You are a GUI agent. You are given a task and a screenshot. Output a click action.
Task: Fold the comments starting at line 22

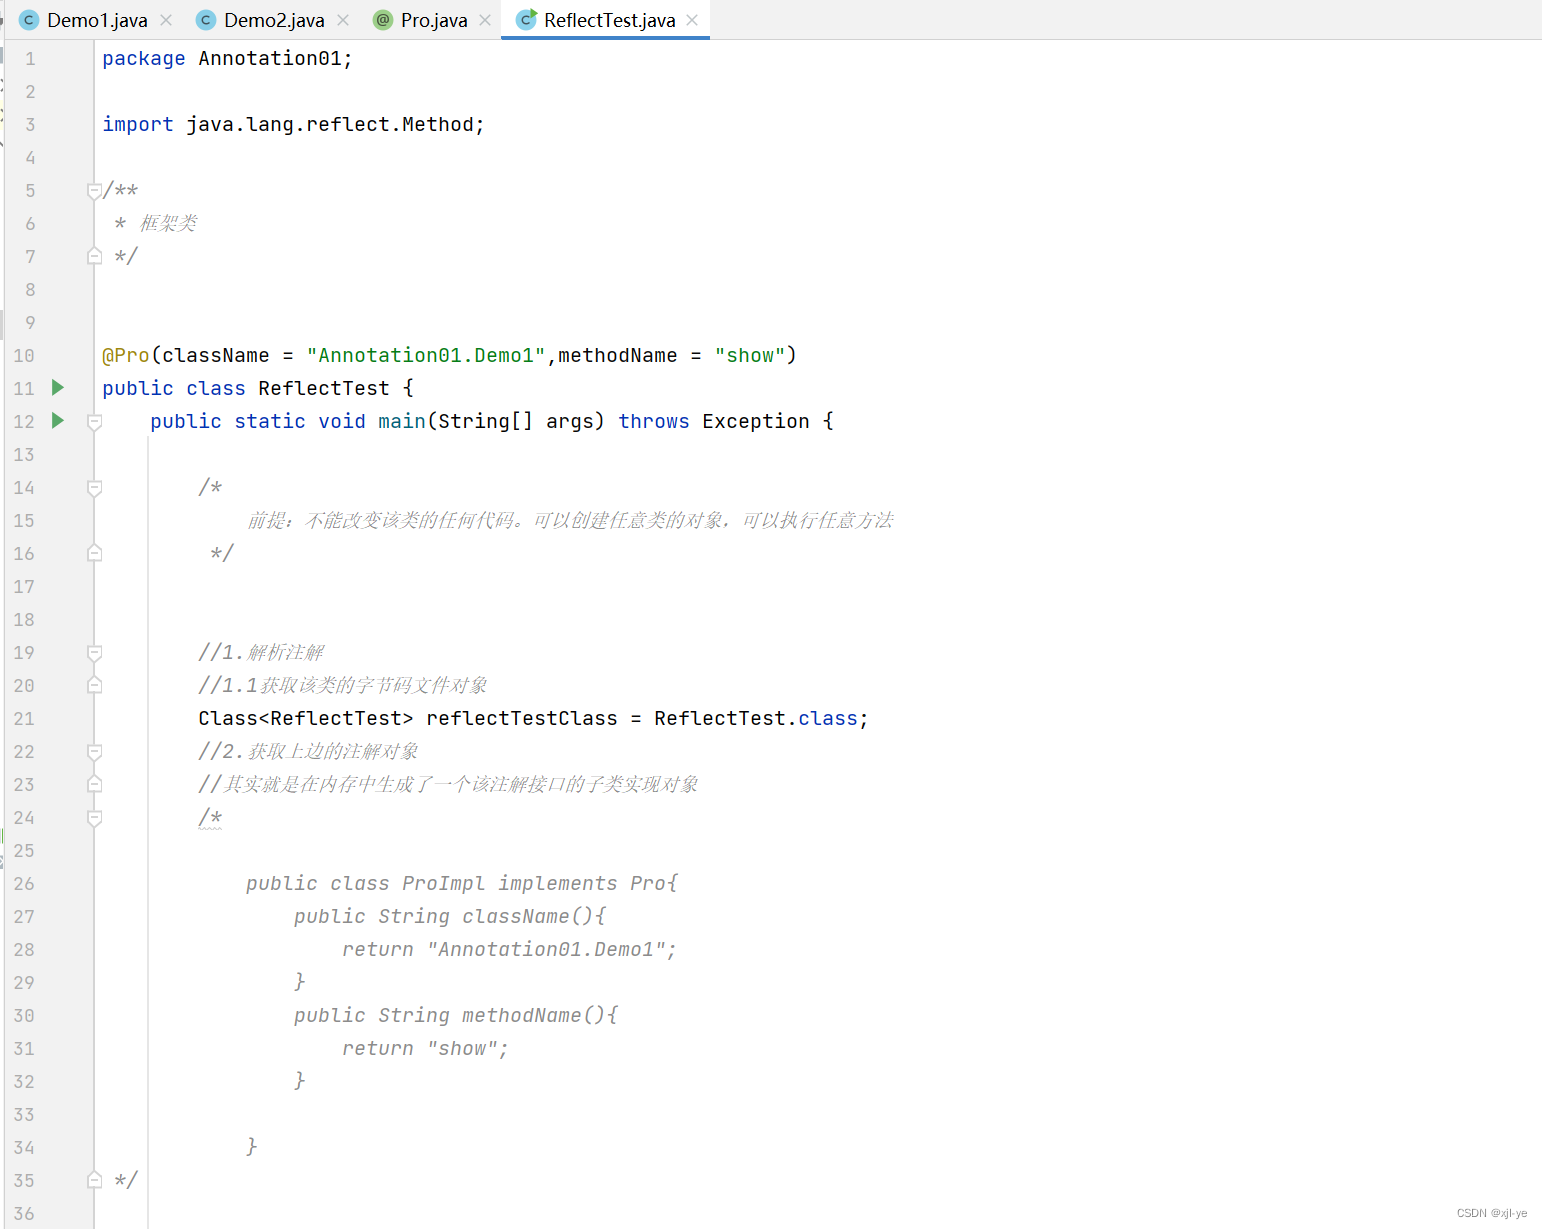[x=94, y=751]
